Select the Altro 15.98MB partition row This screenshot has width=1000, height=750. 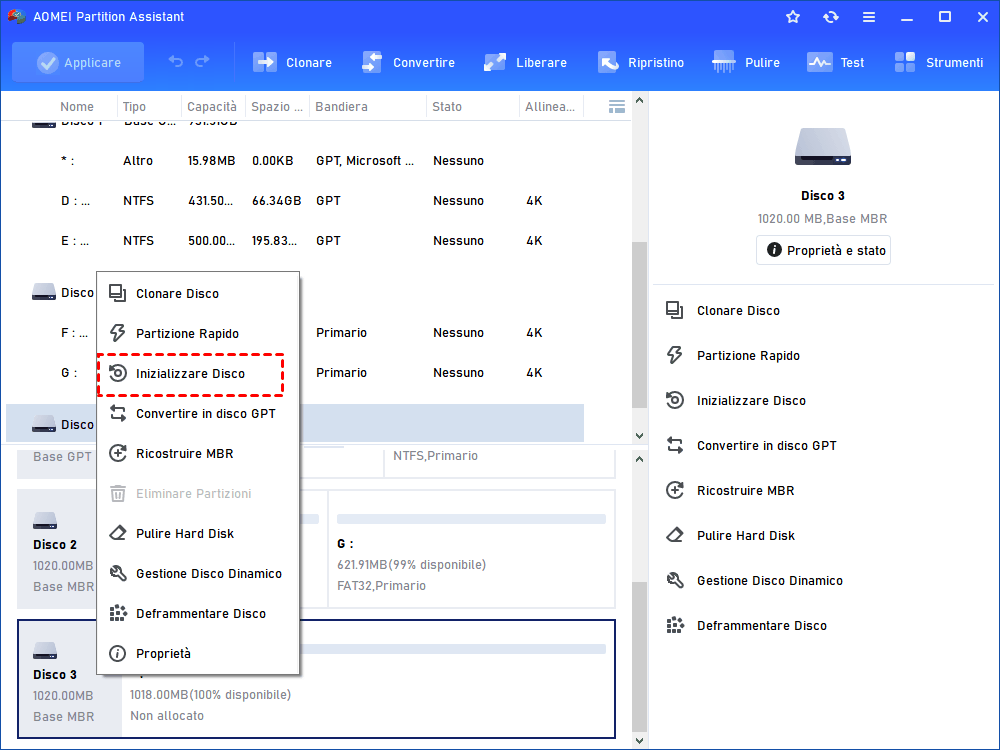(x=295, y=161)
